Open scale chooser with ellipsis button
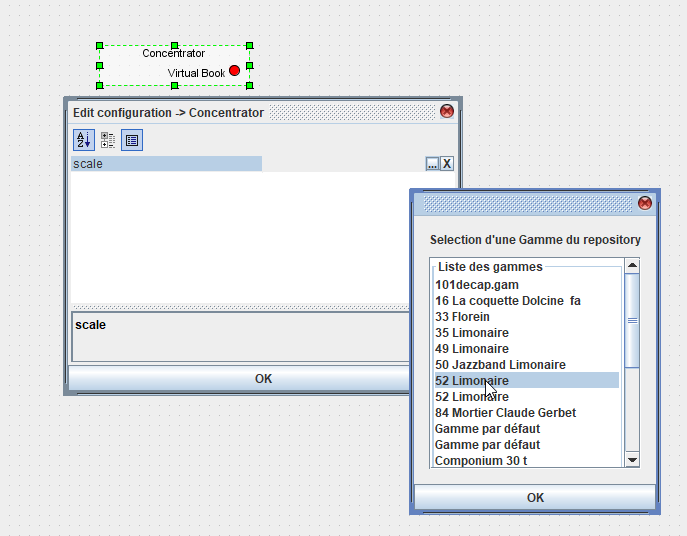The height and width of the screenshot is (536, 687). 432,164
